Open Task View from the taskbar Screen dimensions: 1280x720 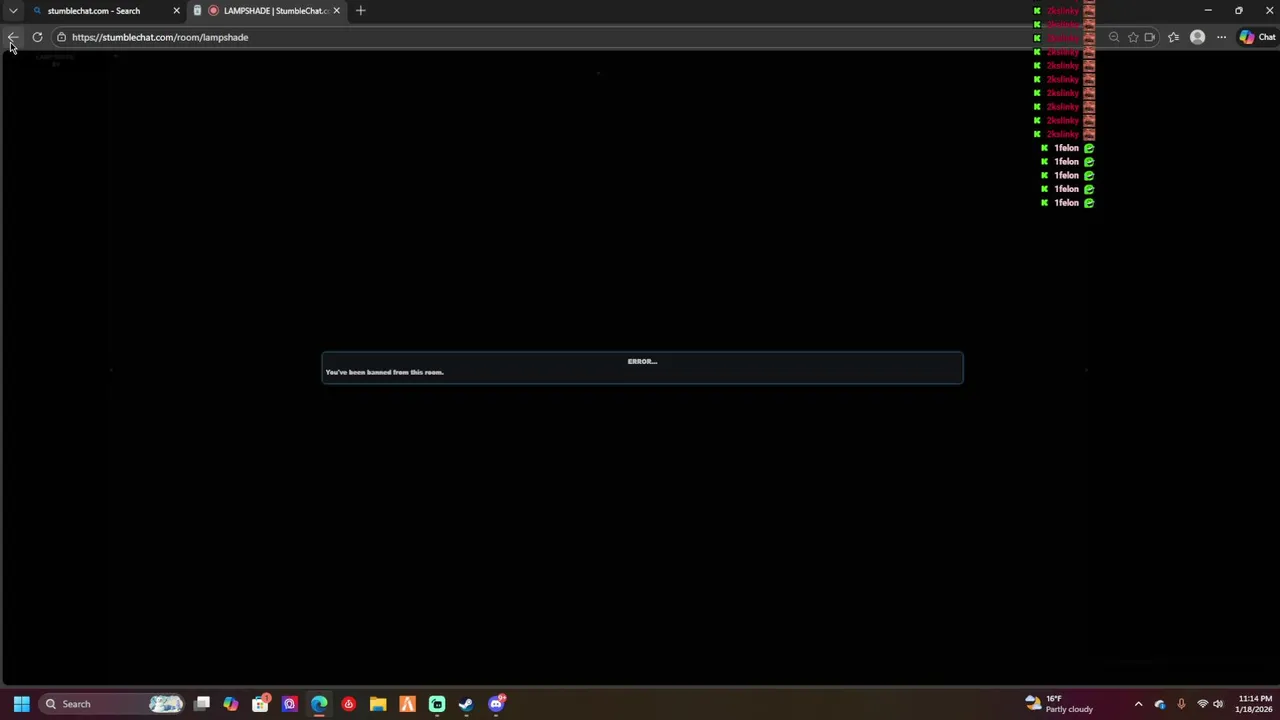click(x=202, y=704)
